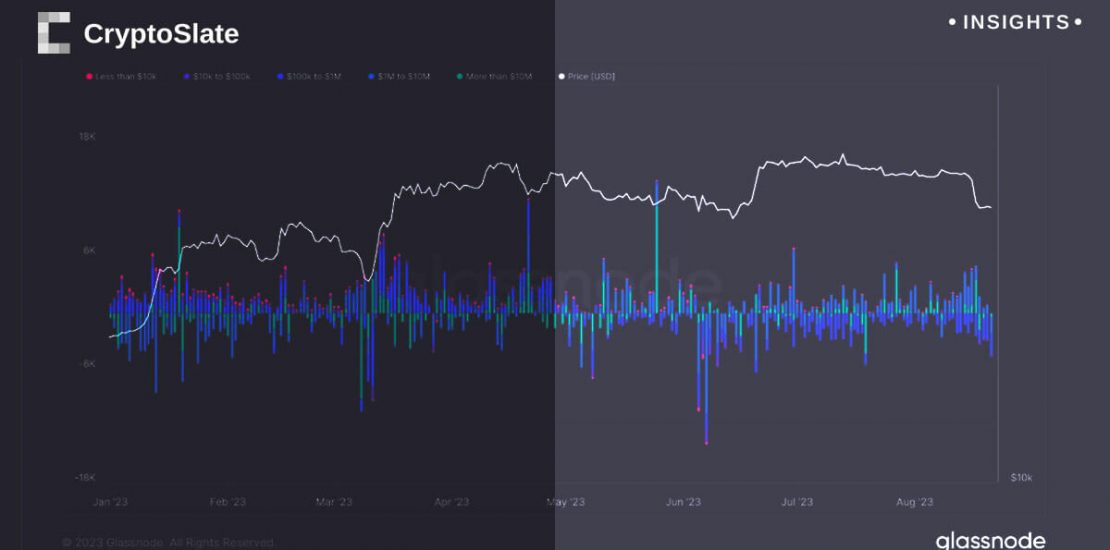Click the Glassnode copyright notice text
1110x550 pixels.
click(167, 542)
